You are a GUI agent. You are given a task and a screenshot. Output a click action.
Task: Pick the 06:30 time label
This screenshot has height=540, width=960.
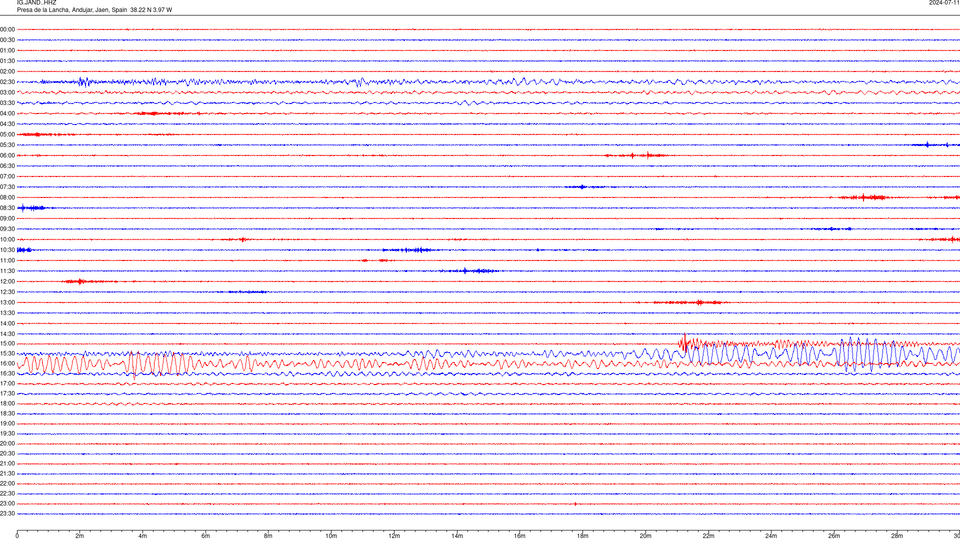7,166
